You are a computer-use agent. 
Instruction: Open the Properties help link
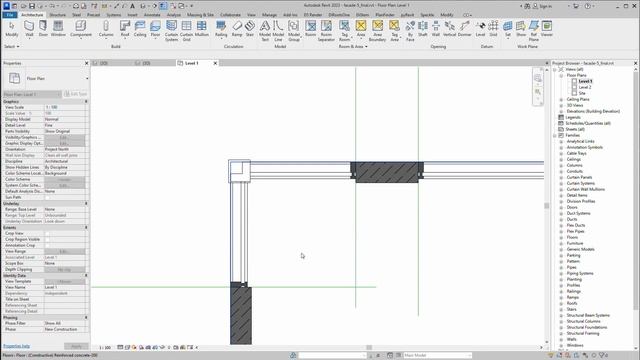pyautogui.click(x=16, y=346)
